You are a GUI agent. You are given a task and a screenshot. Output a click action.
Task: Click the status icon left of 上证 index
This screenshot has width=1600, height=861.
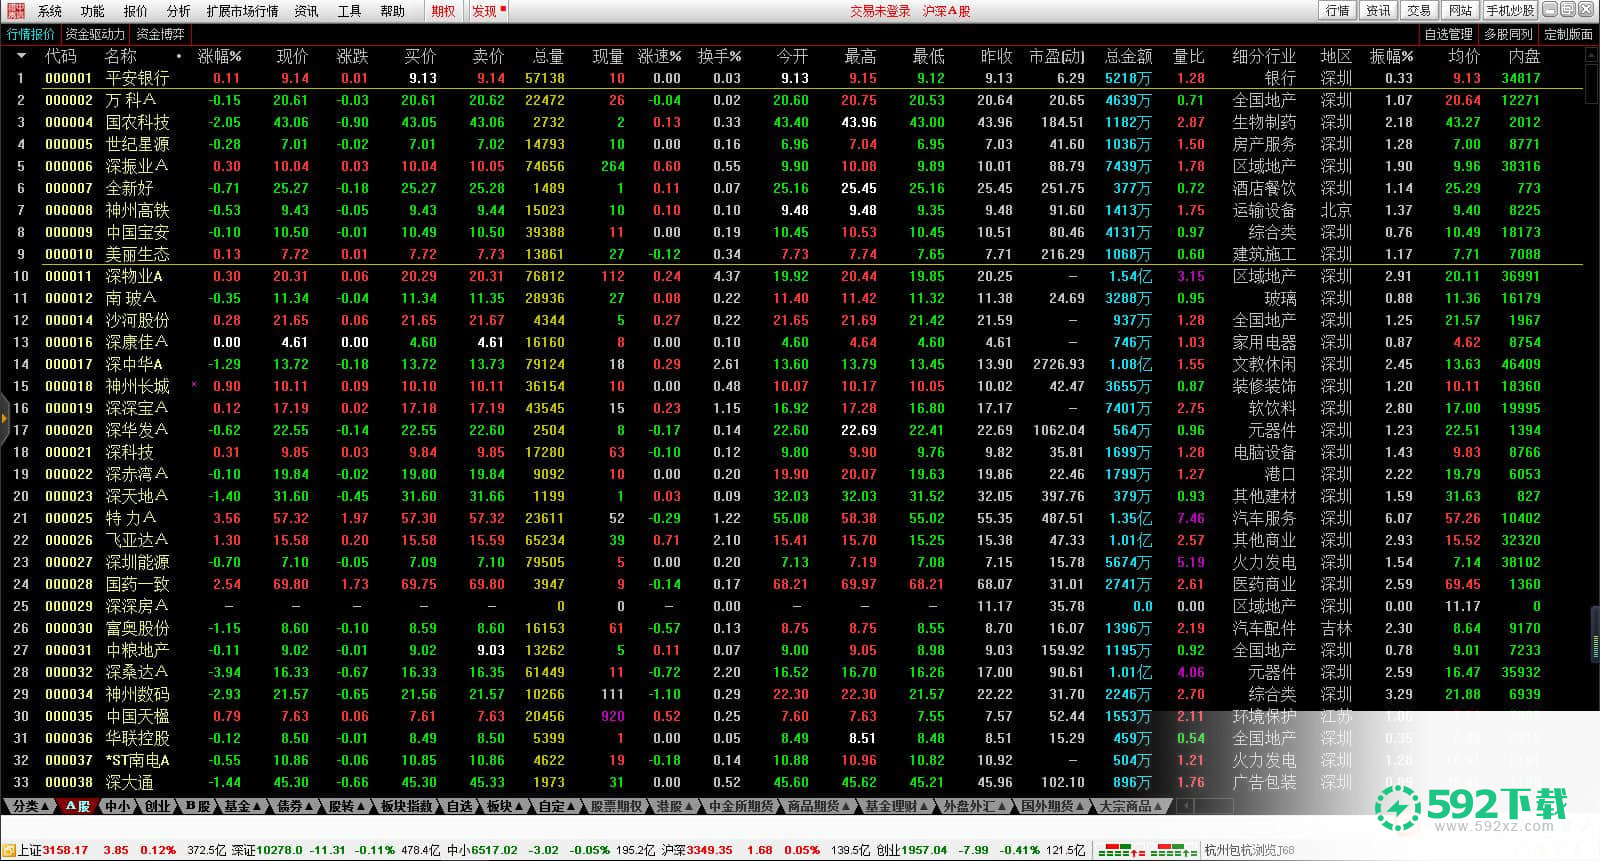pos(9,850)
